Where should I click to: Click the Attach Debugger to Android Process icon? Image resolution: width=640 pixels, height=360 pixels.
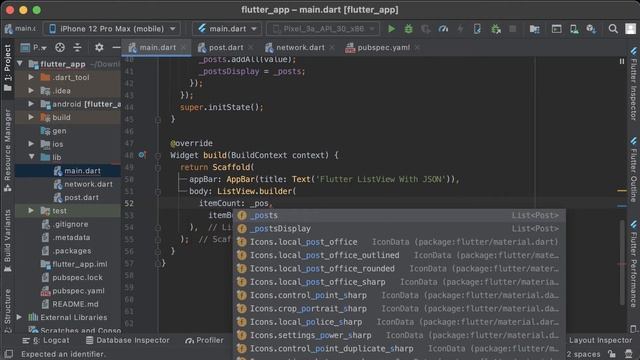click(496, 29)
